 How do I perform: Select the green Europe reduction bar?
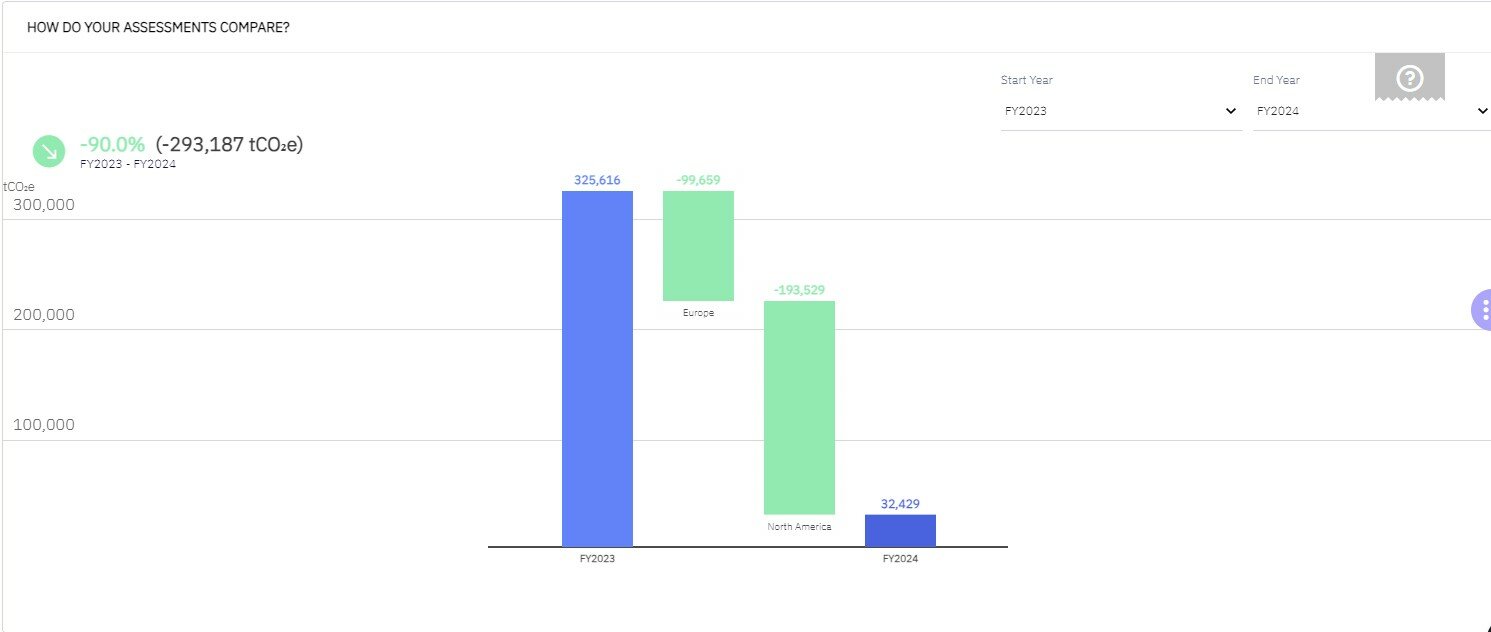(698, 246)
